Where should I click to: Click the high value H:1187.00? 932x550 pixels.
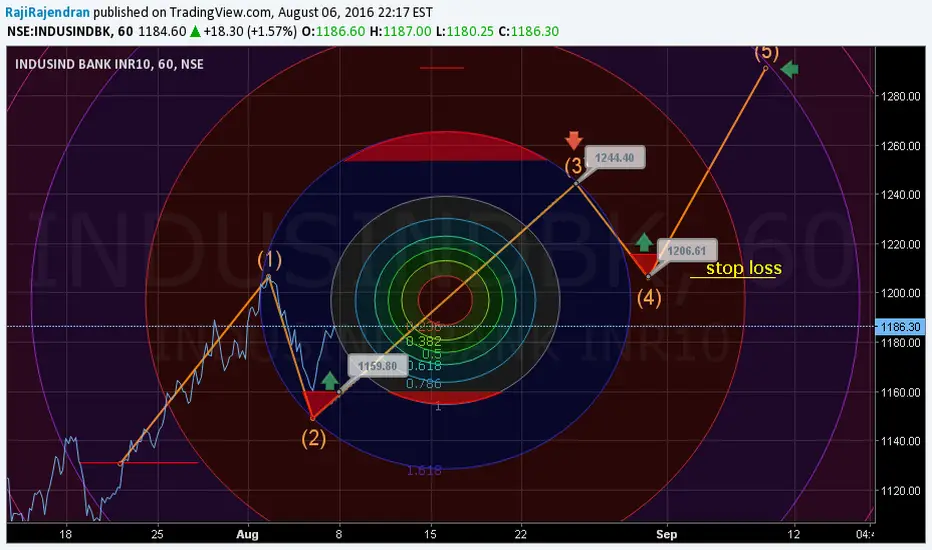coord(401,32)
